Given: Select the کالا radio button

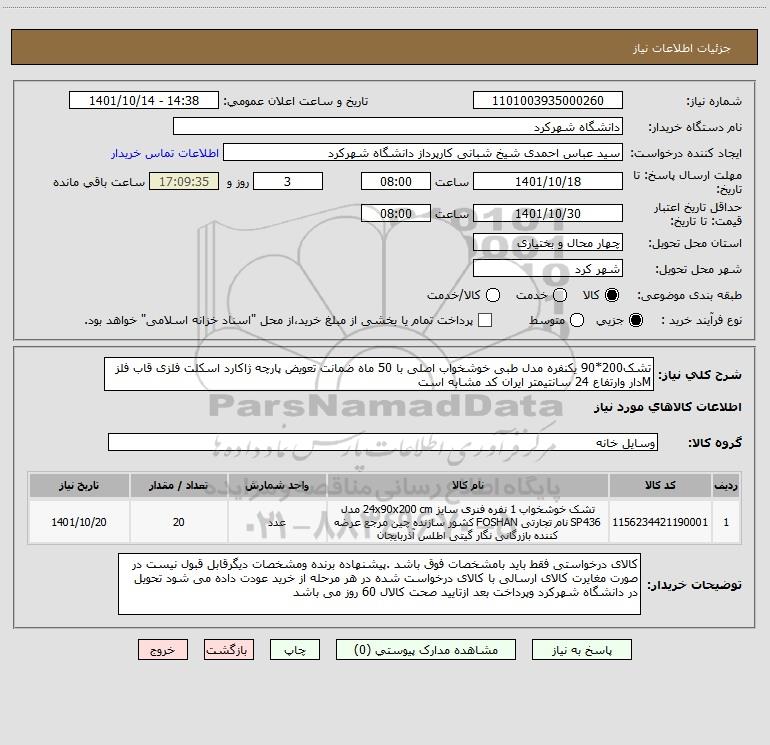Looking at the screenshot, I should pyautogui.click(x=612, y=295).
